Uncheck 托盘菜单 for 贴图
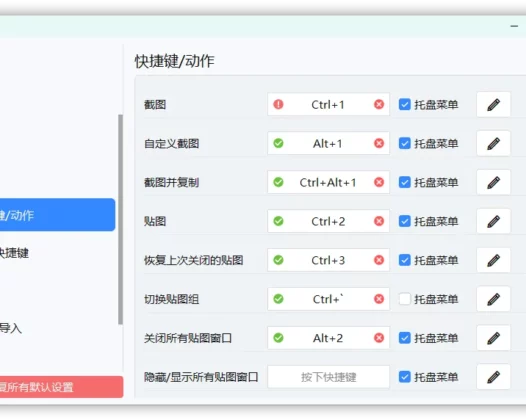This screenshot has width=526, height=420. pos(405,221)
